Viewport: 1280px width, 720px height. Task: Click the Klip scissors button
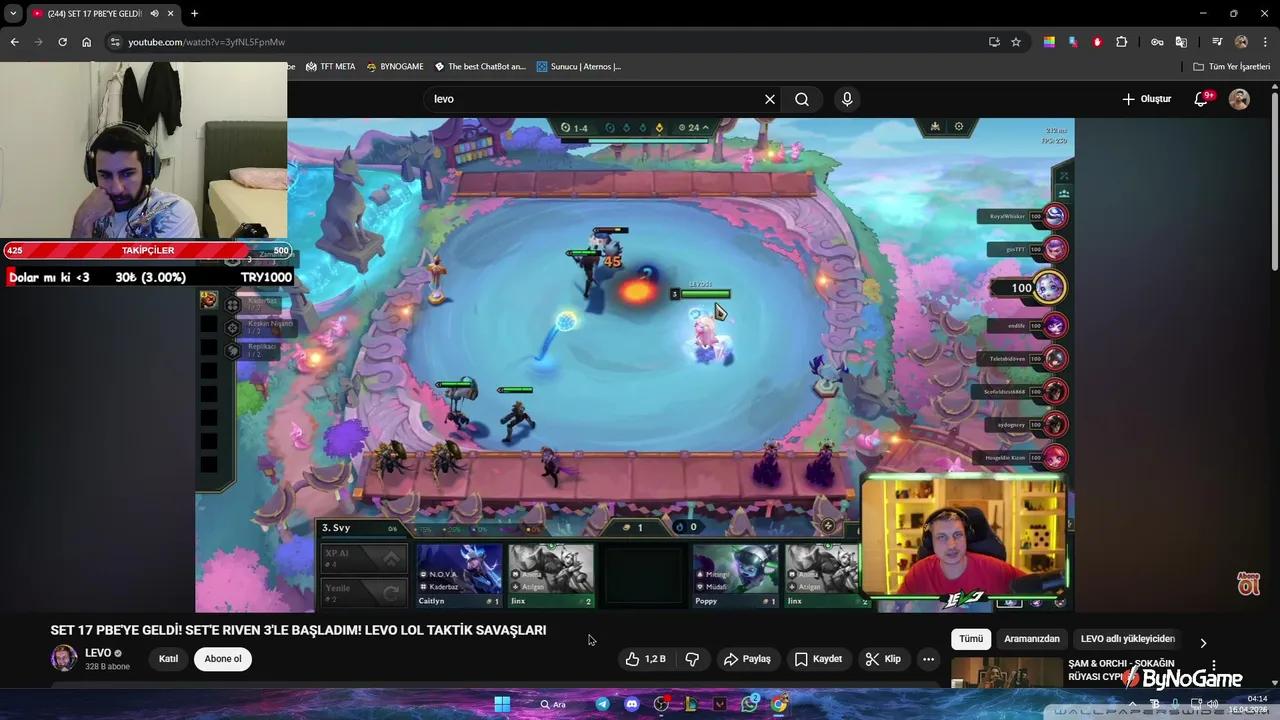tap(883, 659)
